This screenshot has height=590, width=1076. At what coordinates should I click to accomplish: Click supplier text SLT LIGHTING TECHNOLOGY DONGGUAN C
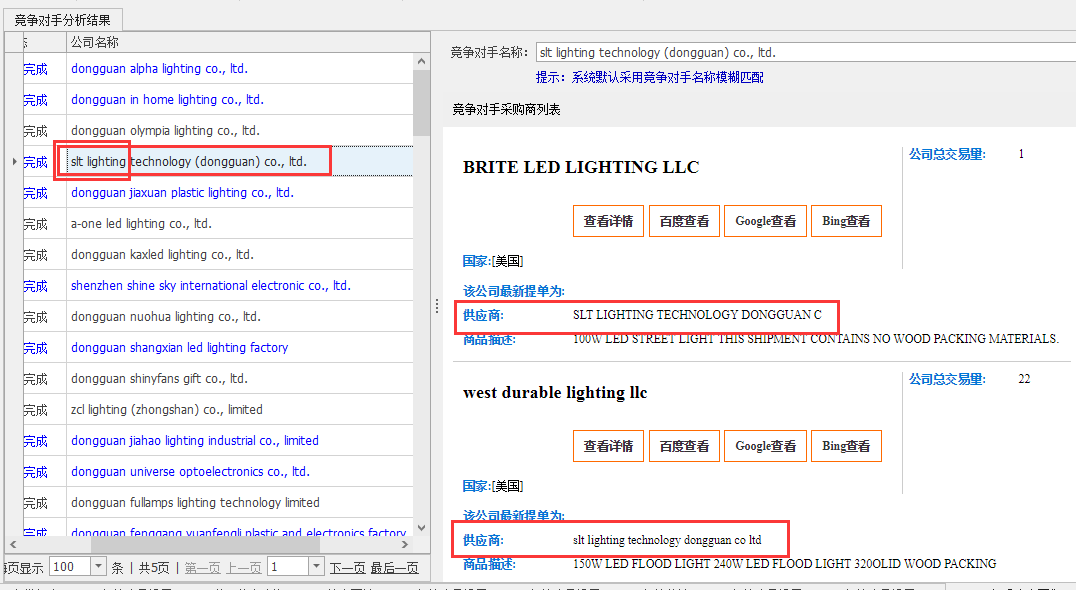(x=697, y=315)
